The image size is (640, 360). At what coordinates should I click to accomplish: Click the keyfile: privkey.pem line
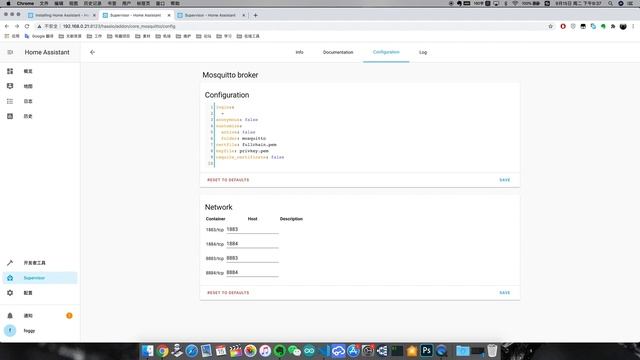point(242,151)
